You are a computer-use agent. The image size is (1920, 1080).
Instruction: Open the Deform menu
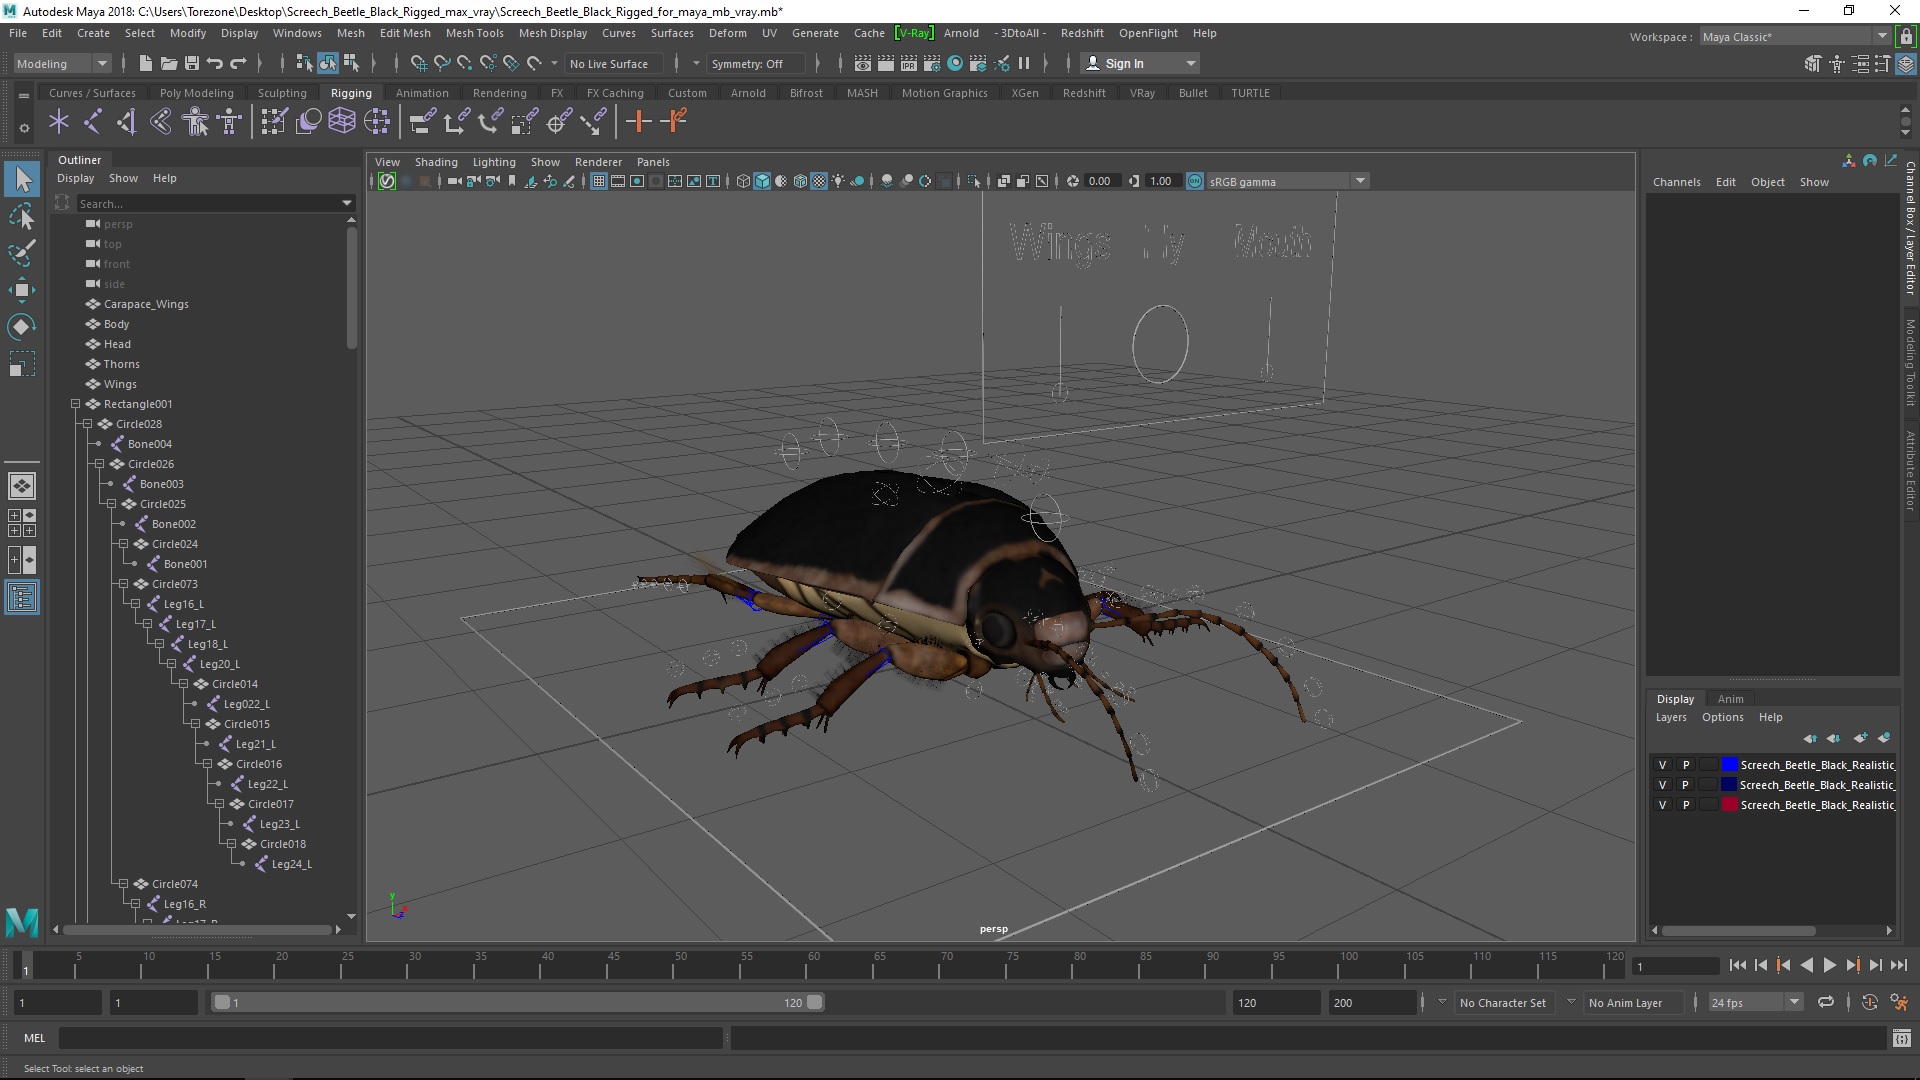(727, 33)
